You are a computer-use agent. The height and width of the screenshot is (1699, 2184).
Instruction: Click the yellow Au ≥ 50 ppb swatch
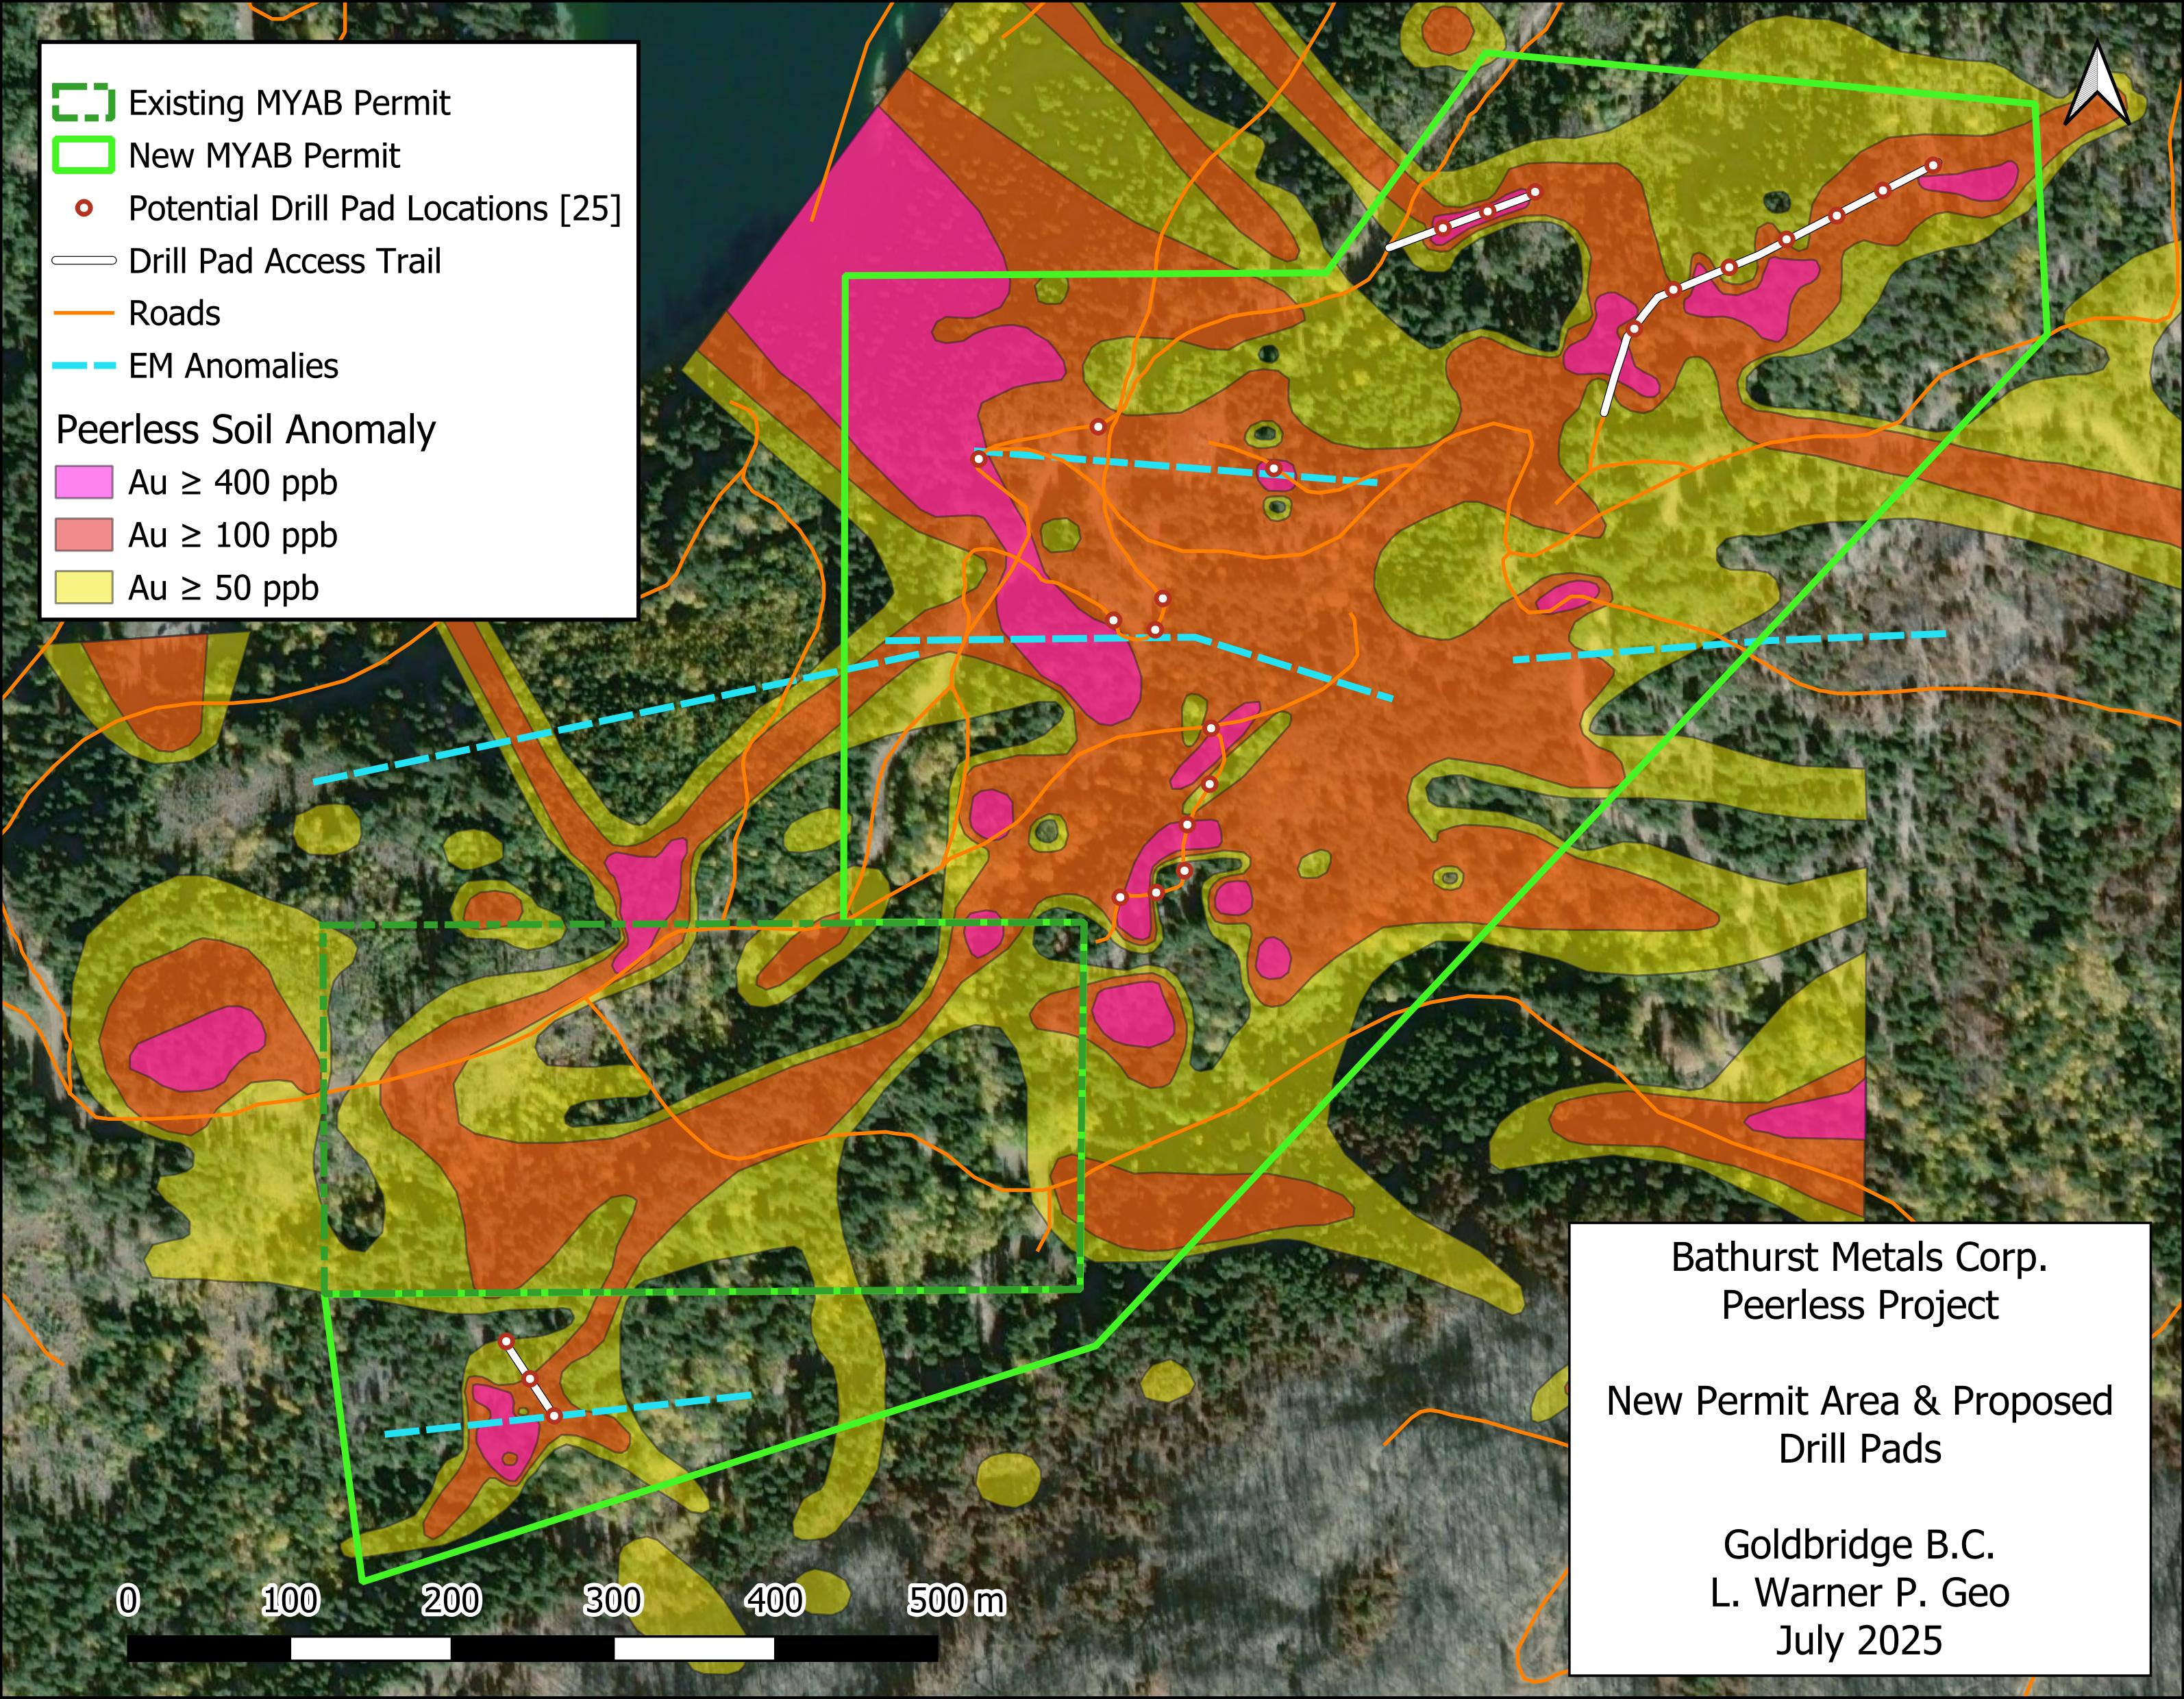coord(84,588)
